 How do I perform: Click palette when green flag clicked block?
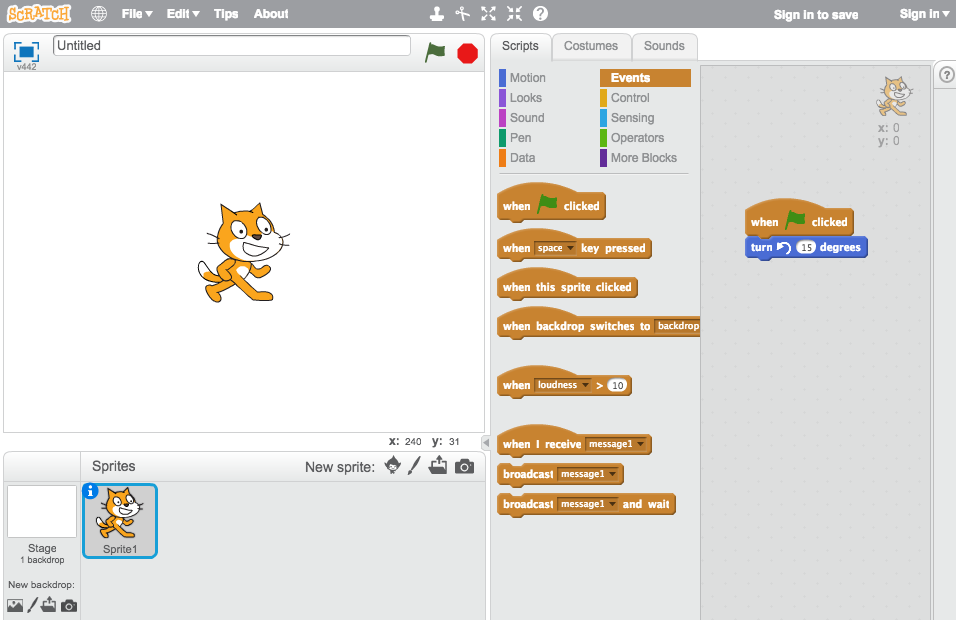point(551,204)
